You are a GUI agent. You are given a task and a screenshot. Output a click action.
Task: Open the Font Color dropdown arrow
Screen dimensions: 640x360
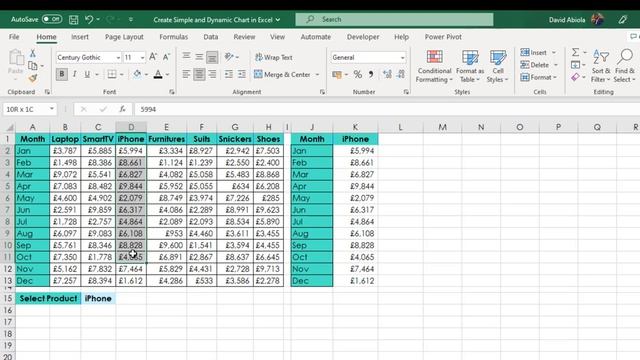point(167,75)
